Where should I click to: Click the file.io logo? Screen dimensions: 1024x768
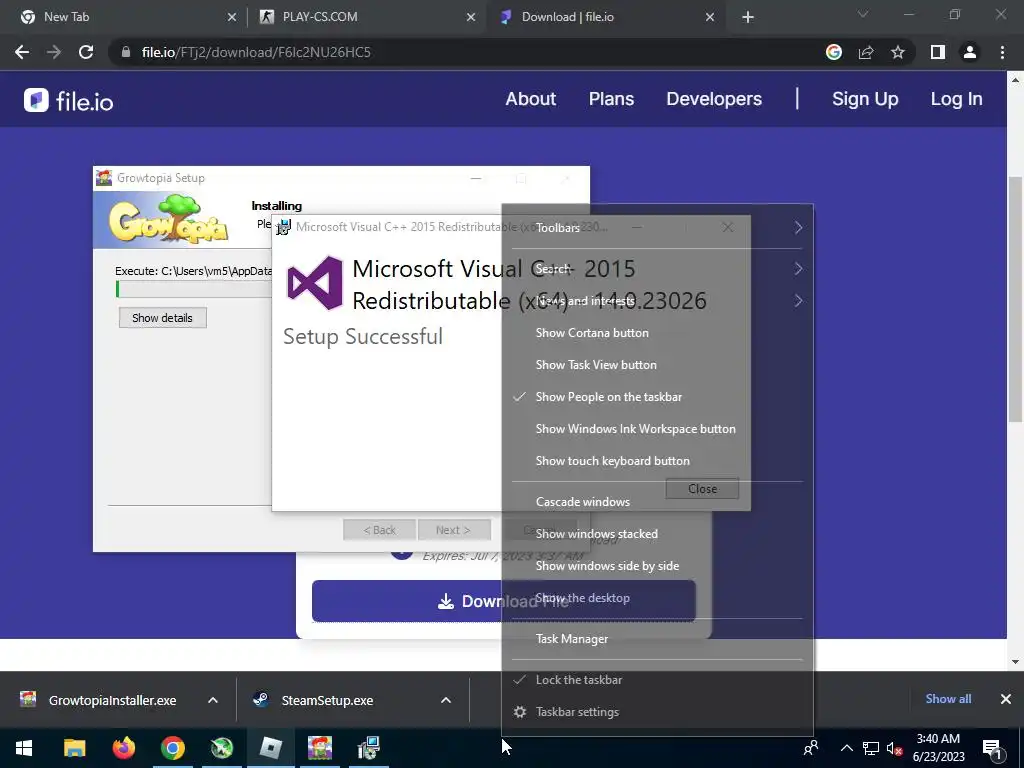click(x=69, y=101)
